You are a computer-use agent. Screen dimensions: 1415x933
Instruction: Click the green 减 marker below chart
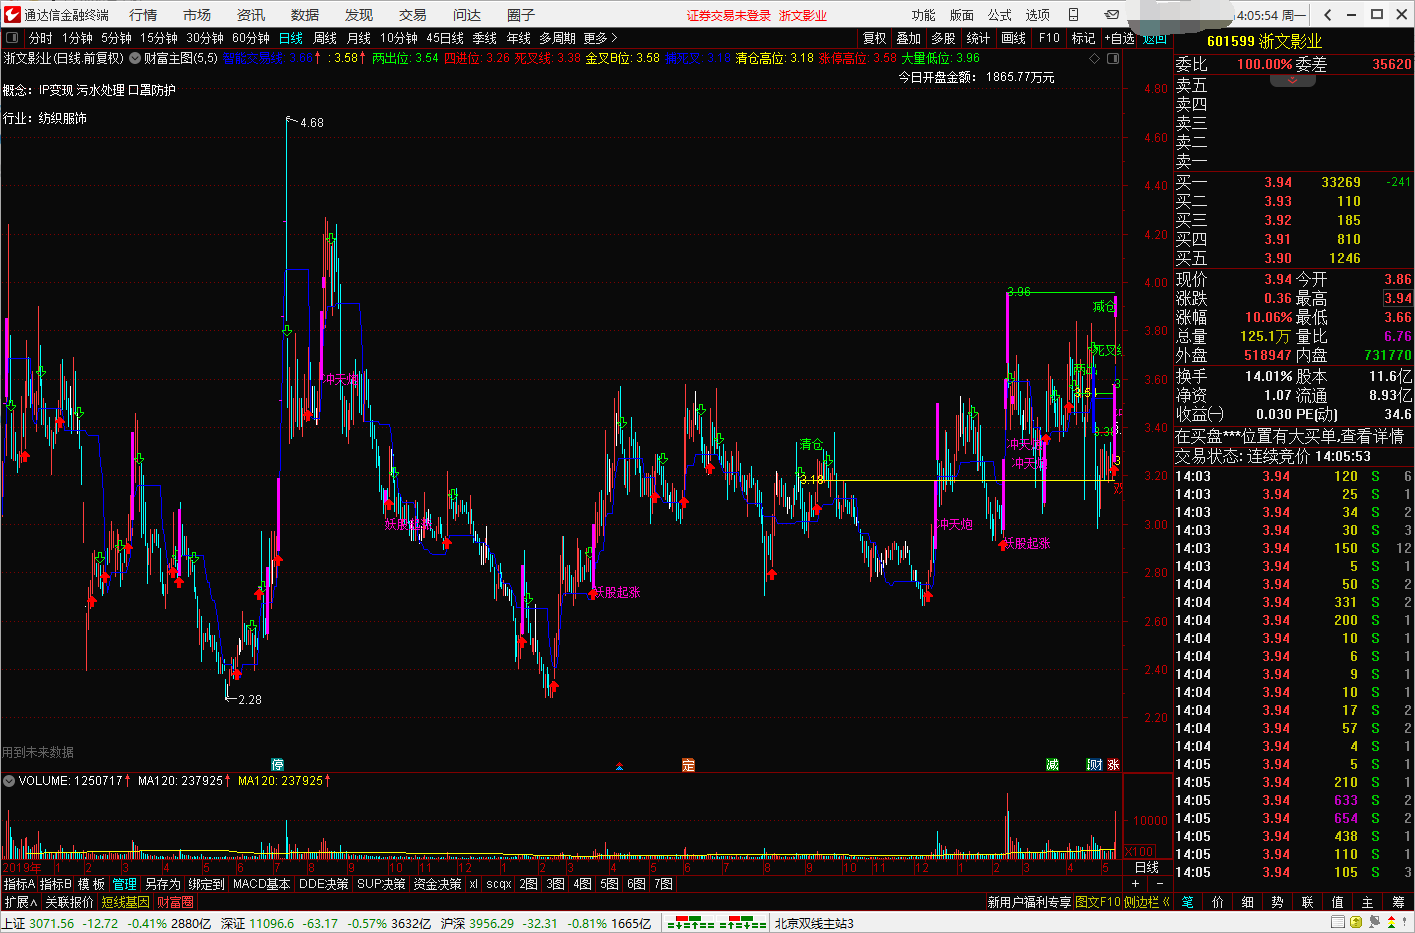click(1052, 765)
